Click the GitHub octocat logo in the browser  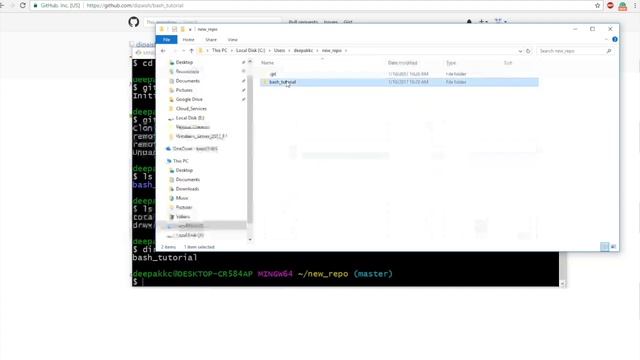pyautogui.click(x=133, y=22)
